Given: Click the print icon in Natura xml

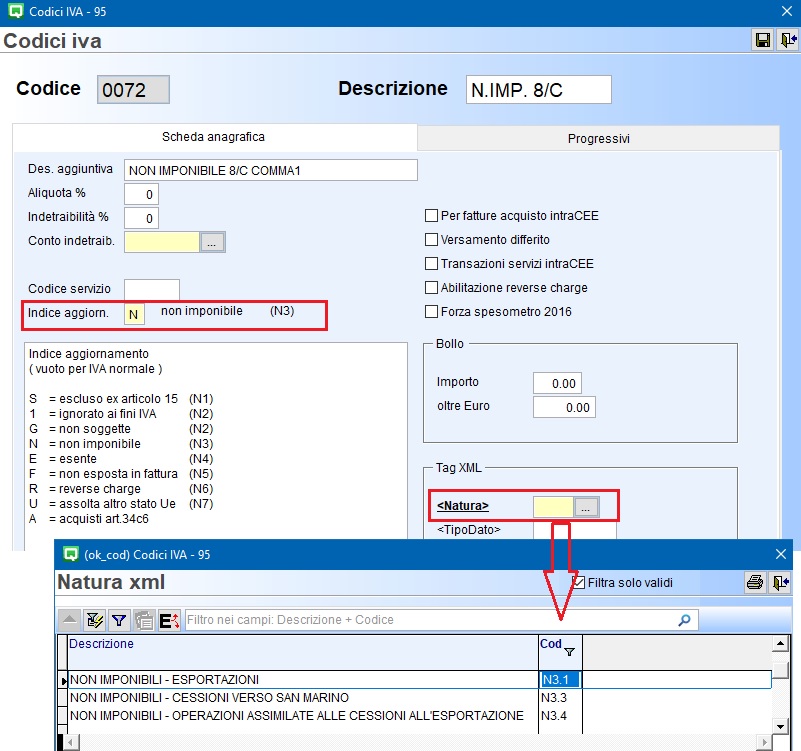Looking at the screenshot, I should point(755,582).
